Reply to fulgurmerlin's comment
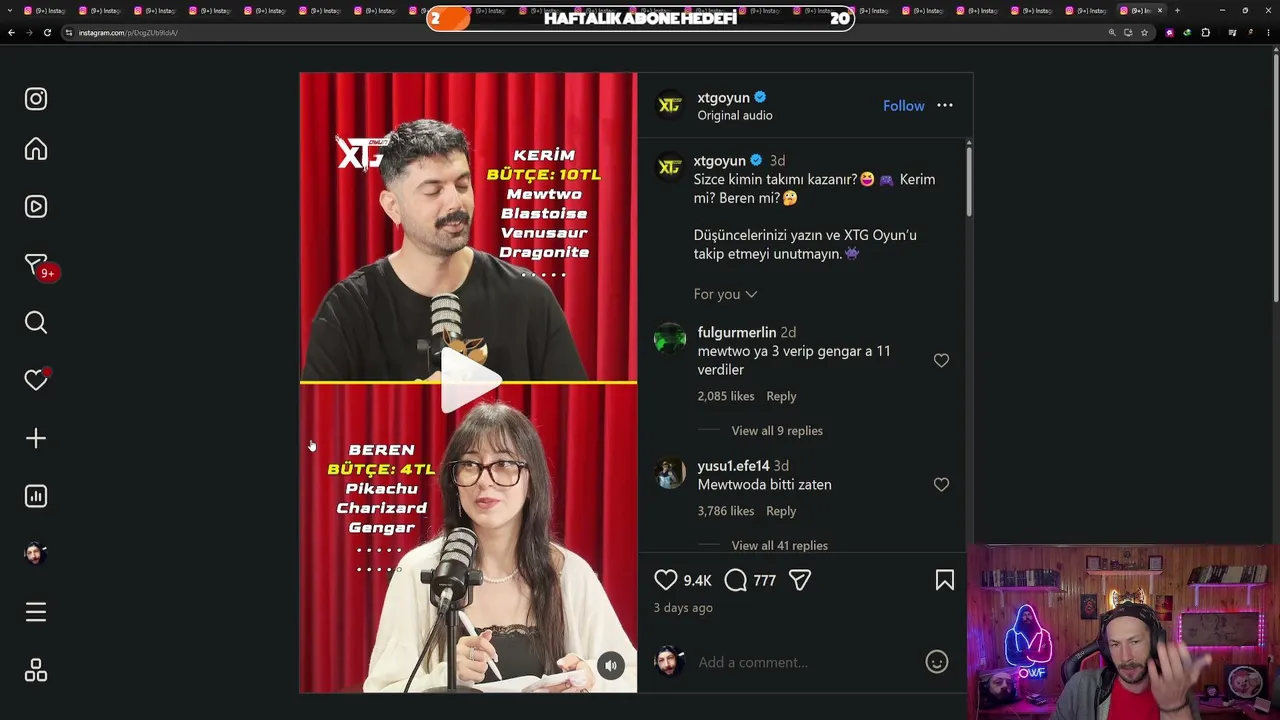Image resolution: width=1280 pixels, height=720 pixels. 781,396
